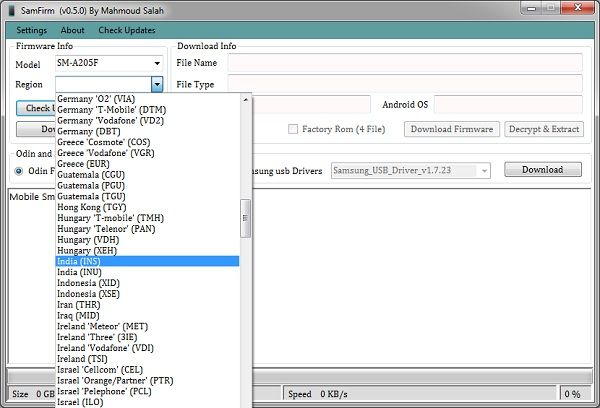
Task: Select Indonesia (XID) region
Action: (x=147, y=283)
